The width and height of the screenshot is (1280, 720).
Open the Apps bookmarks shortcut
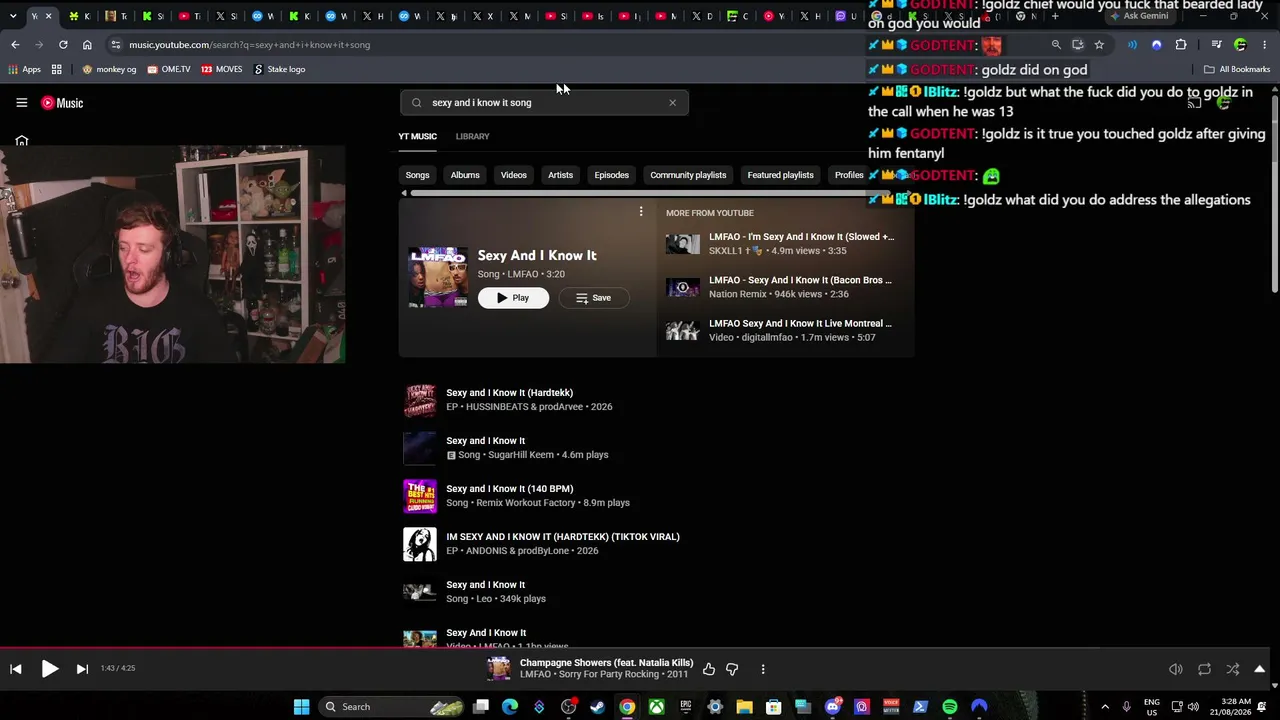[x=24, y=69]
